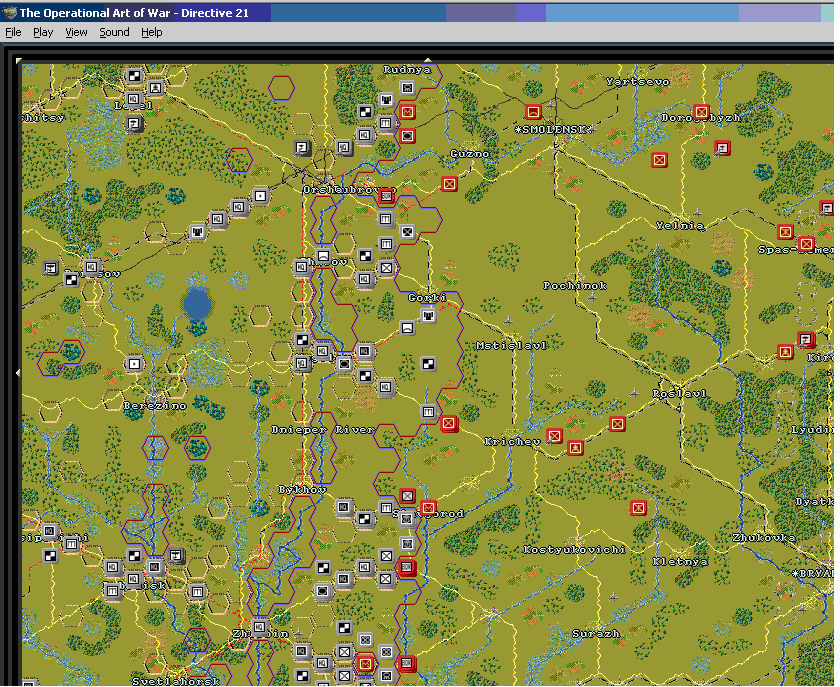840x687 pixels.
Task: Click the application icon in the title bar
Action: [9, 13]
